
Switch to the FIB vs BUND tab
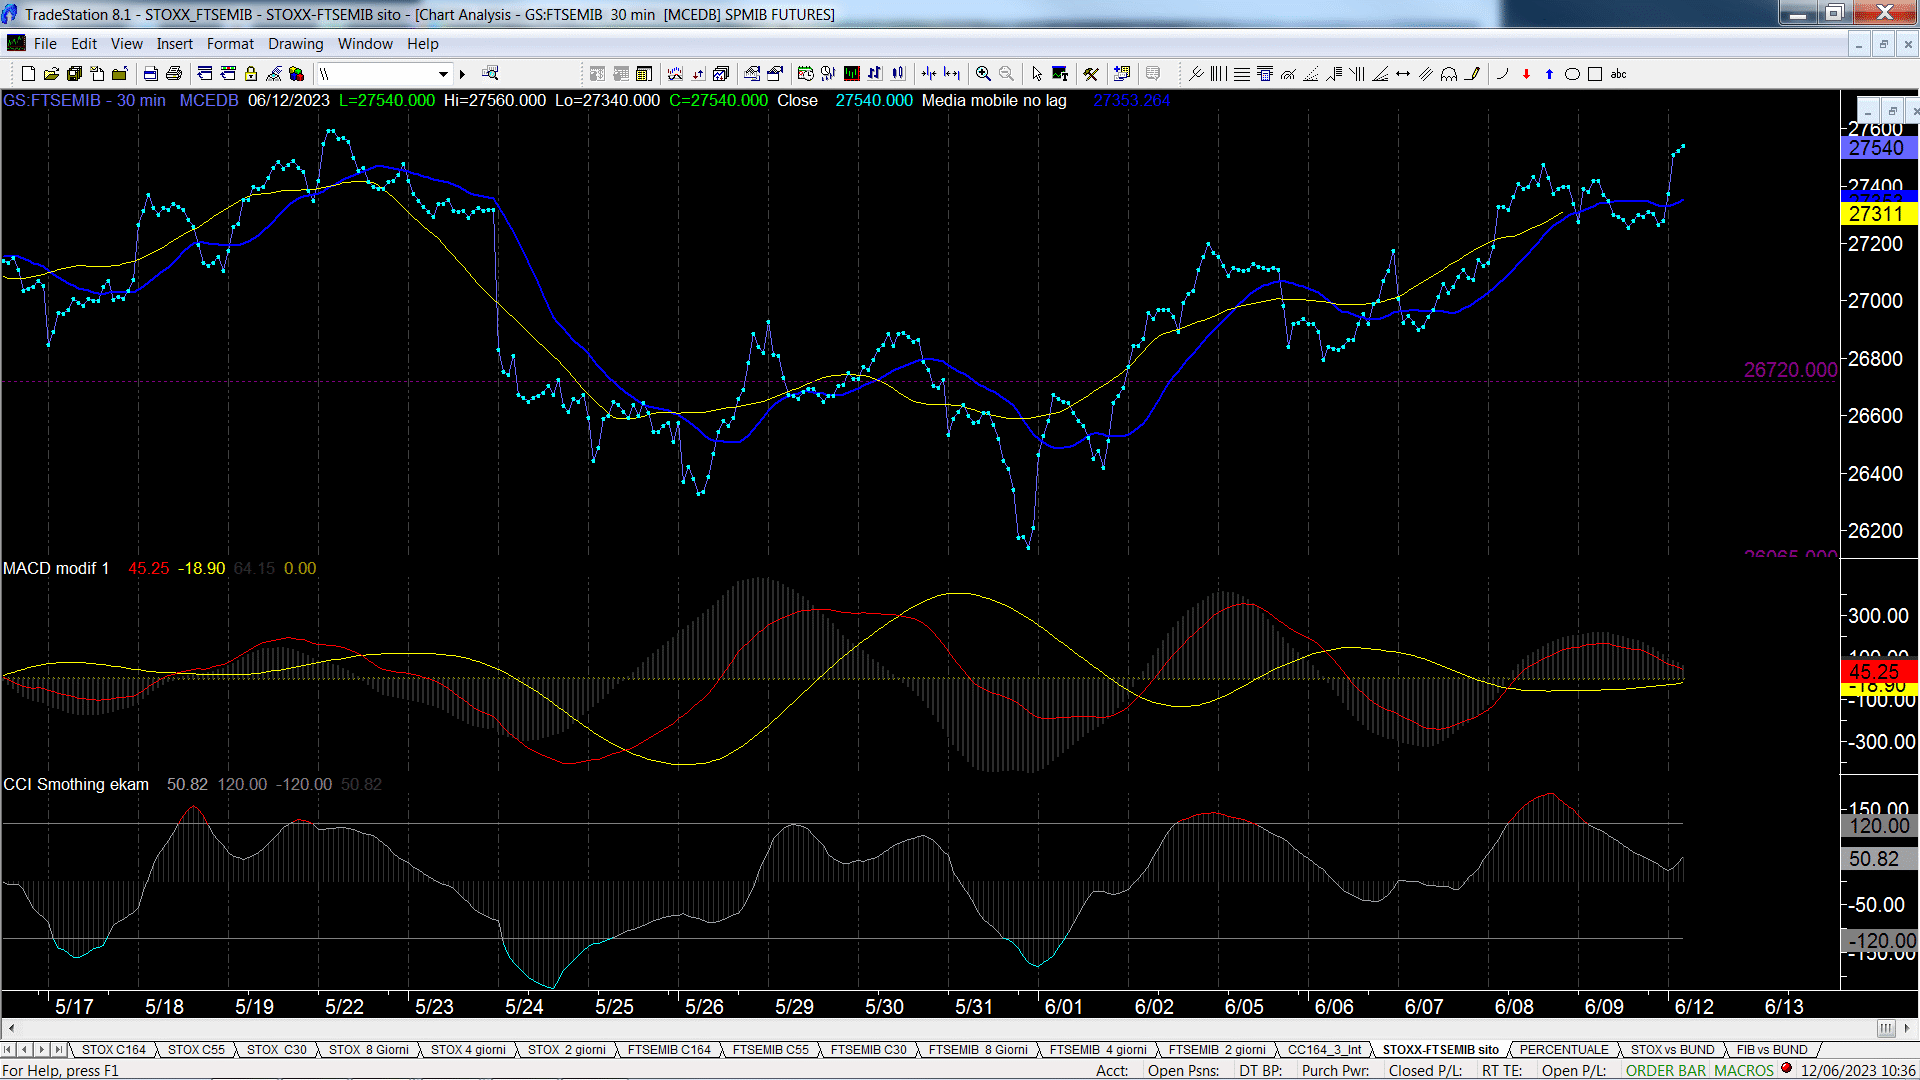click(1772, 1049)
